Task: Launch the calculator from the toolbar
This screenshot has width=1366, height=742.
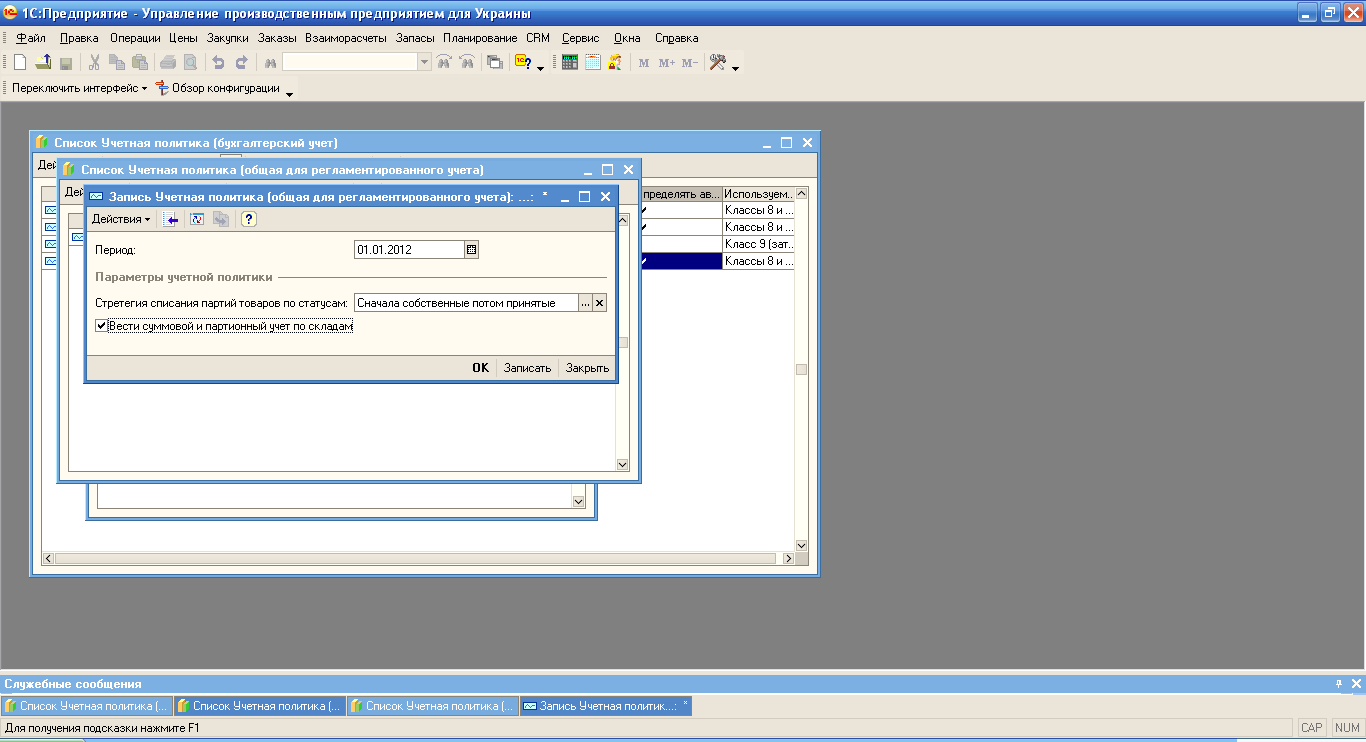Action: pos(570,62)
